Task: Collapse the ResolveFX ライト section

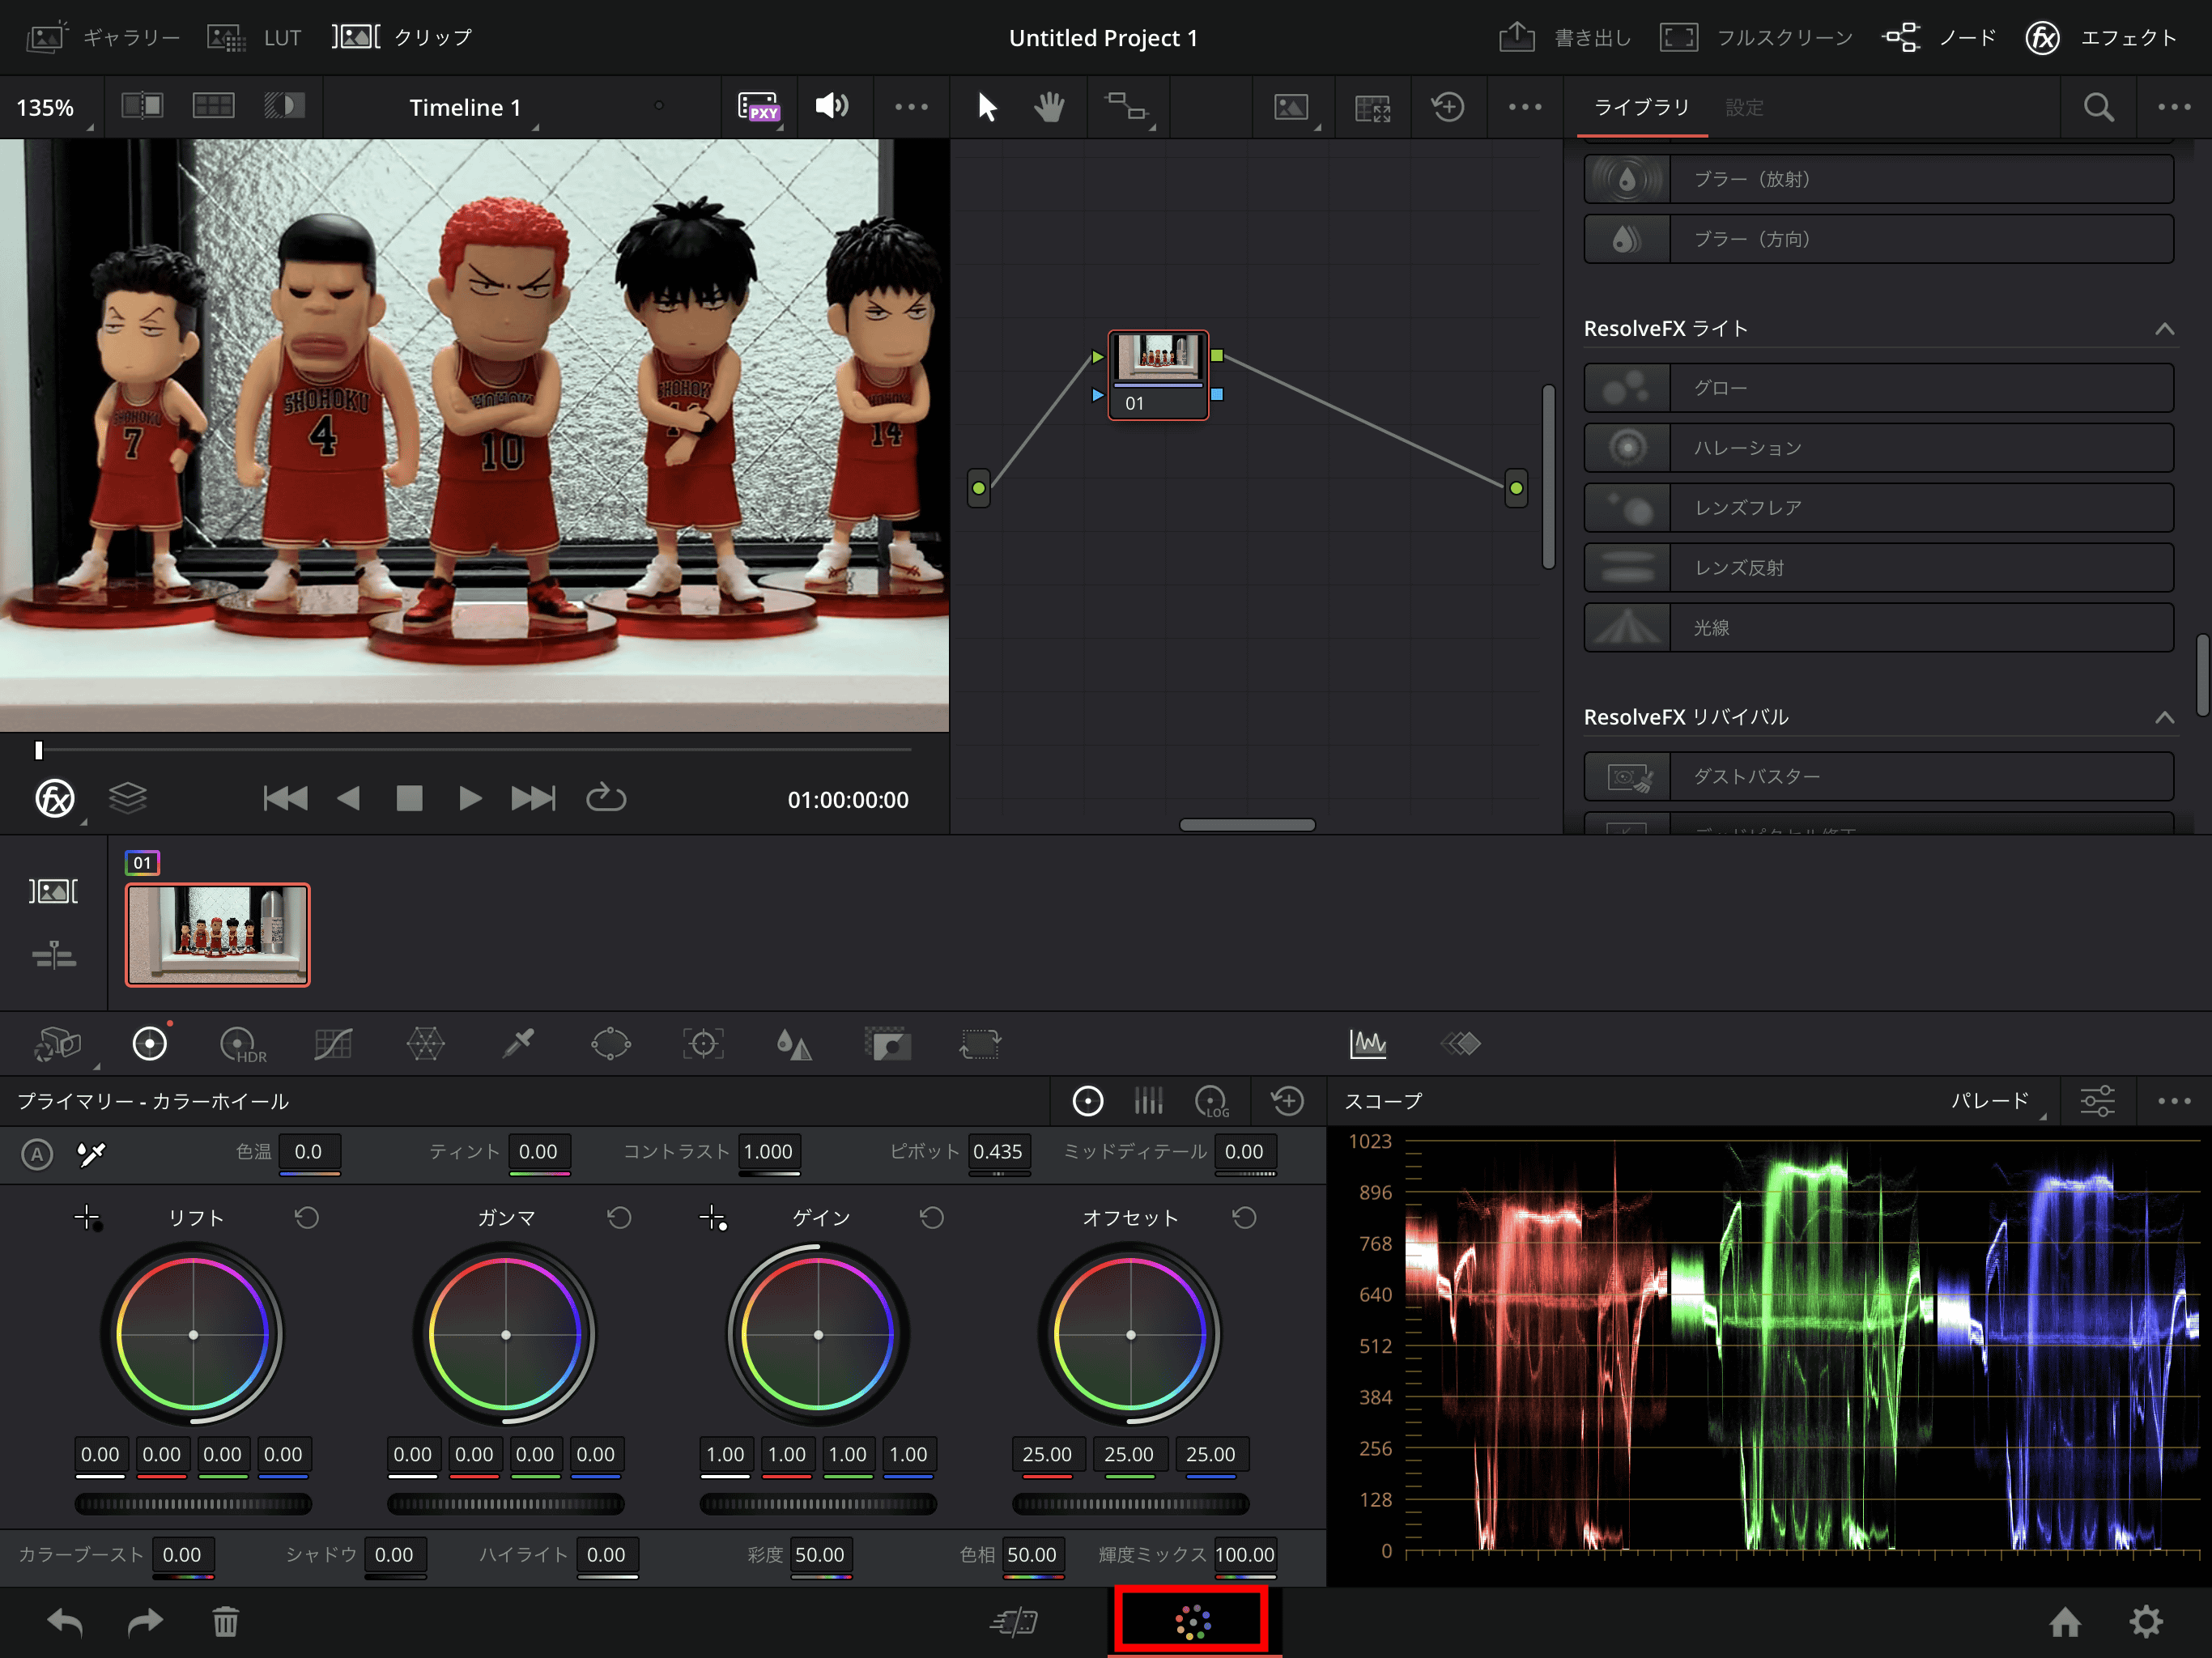Action: [2165, 328]
